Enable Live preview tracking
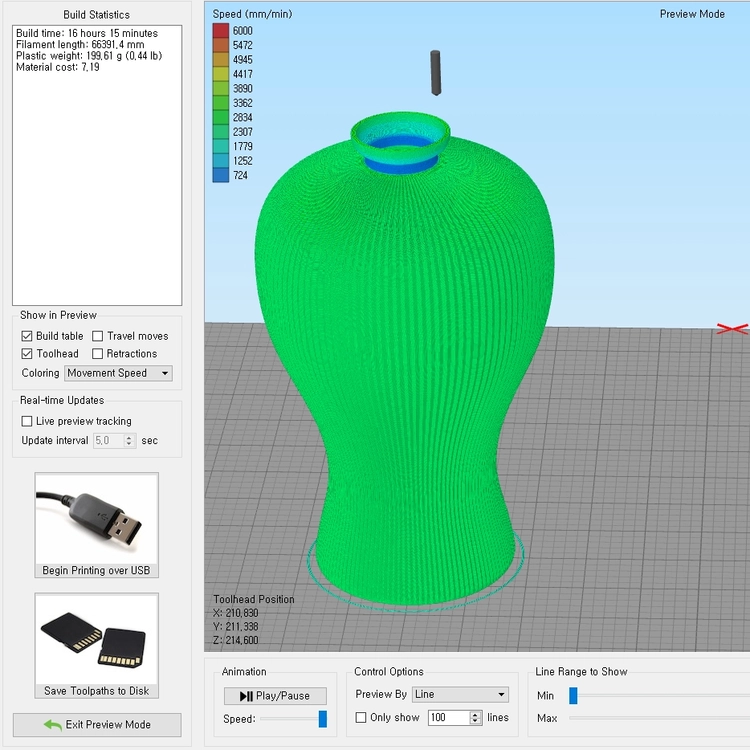 point(27,421)
